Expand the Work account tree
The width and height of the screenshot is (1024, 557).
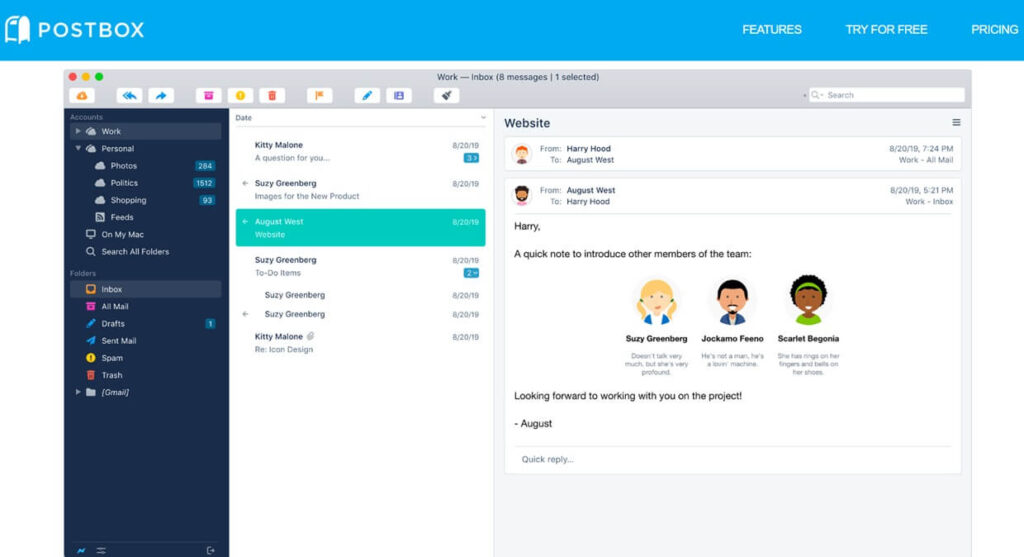78,131
